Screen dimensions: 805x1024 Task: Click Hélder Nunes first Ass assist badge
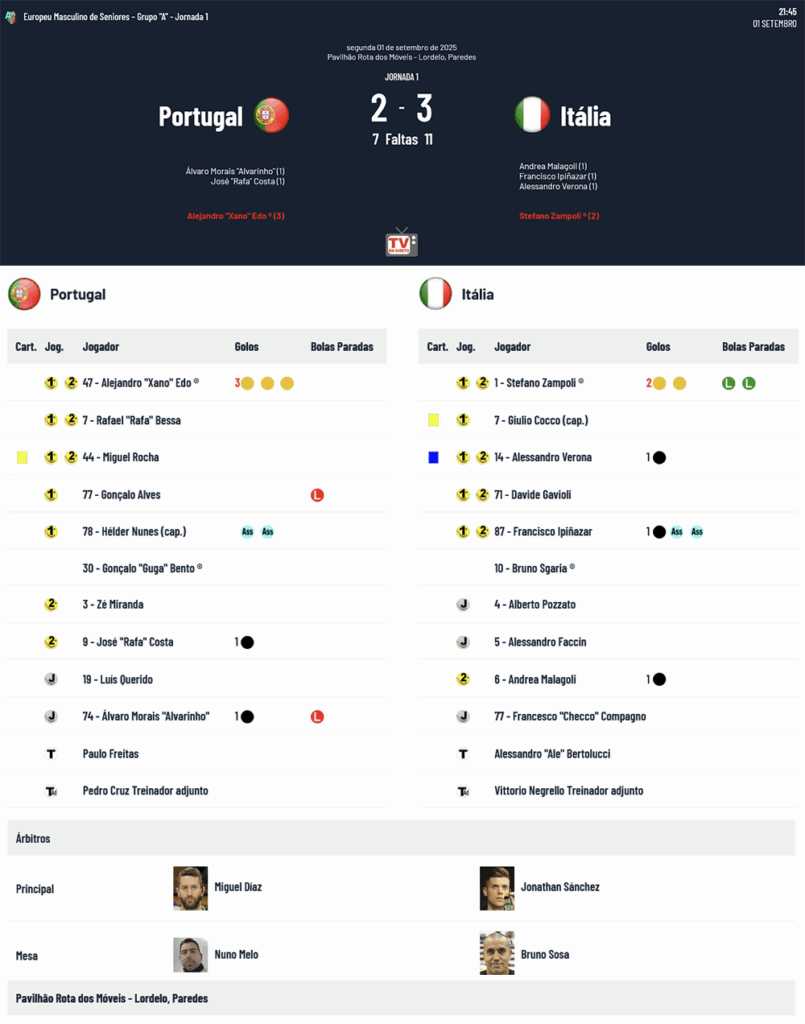tap(247, 532)
